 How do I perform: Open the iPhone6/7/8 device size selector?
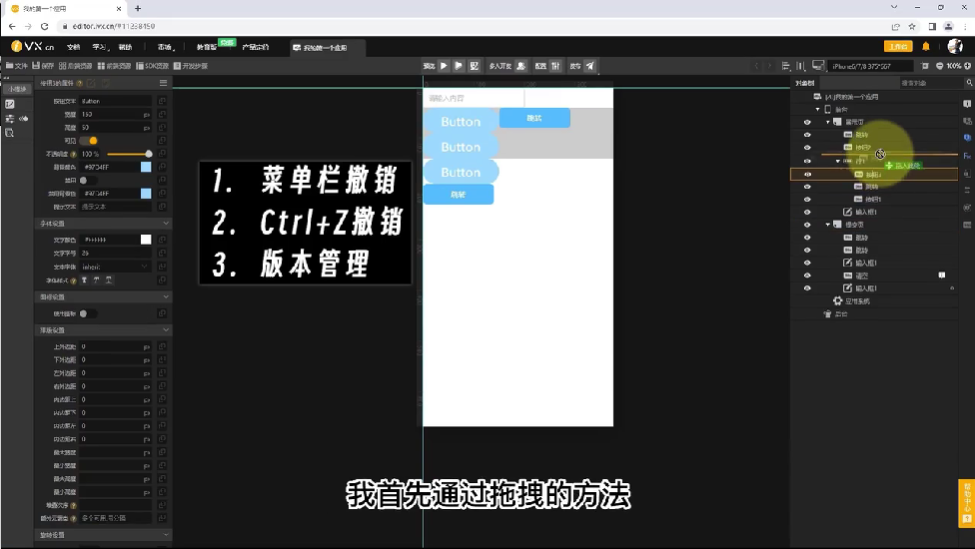click(871, 66)
